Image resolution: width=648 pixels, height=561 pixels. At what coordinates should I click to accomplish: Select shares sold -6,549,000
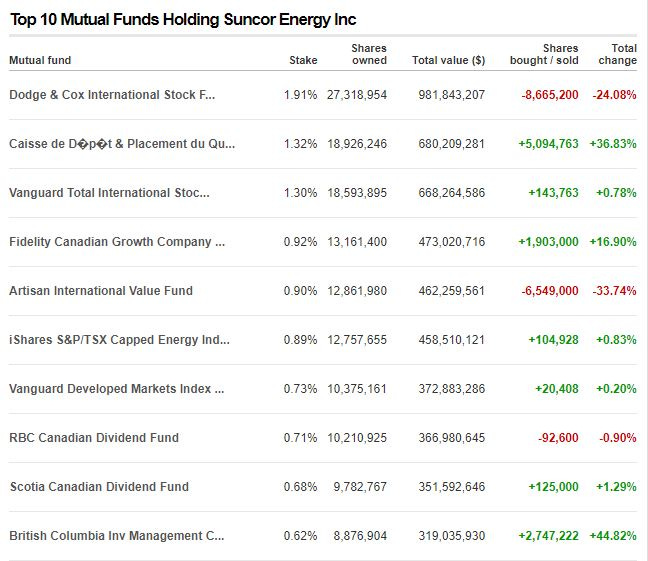[x=550, y=291]
